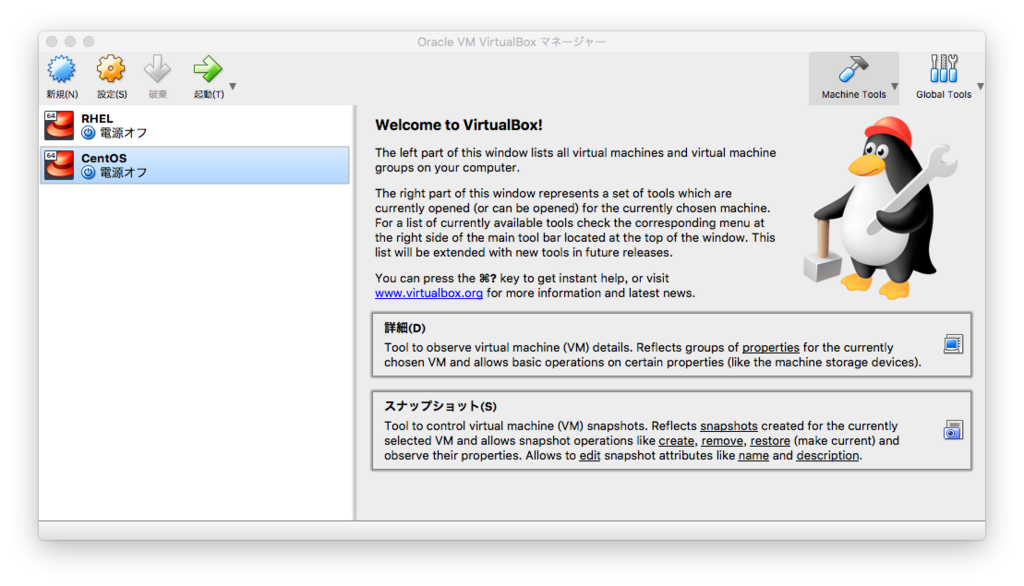Select the CentOS virtual machine
1024x586 pixels.
(x=195, y=165)
